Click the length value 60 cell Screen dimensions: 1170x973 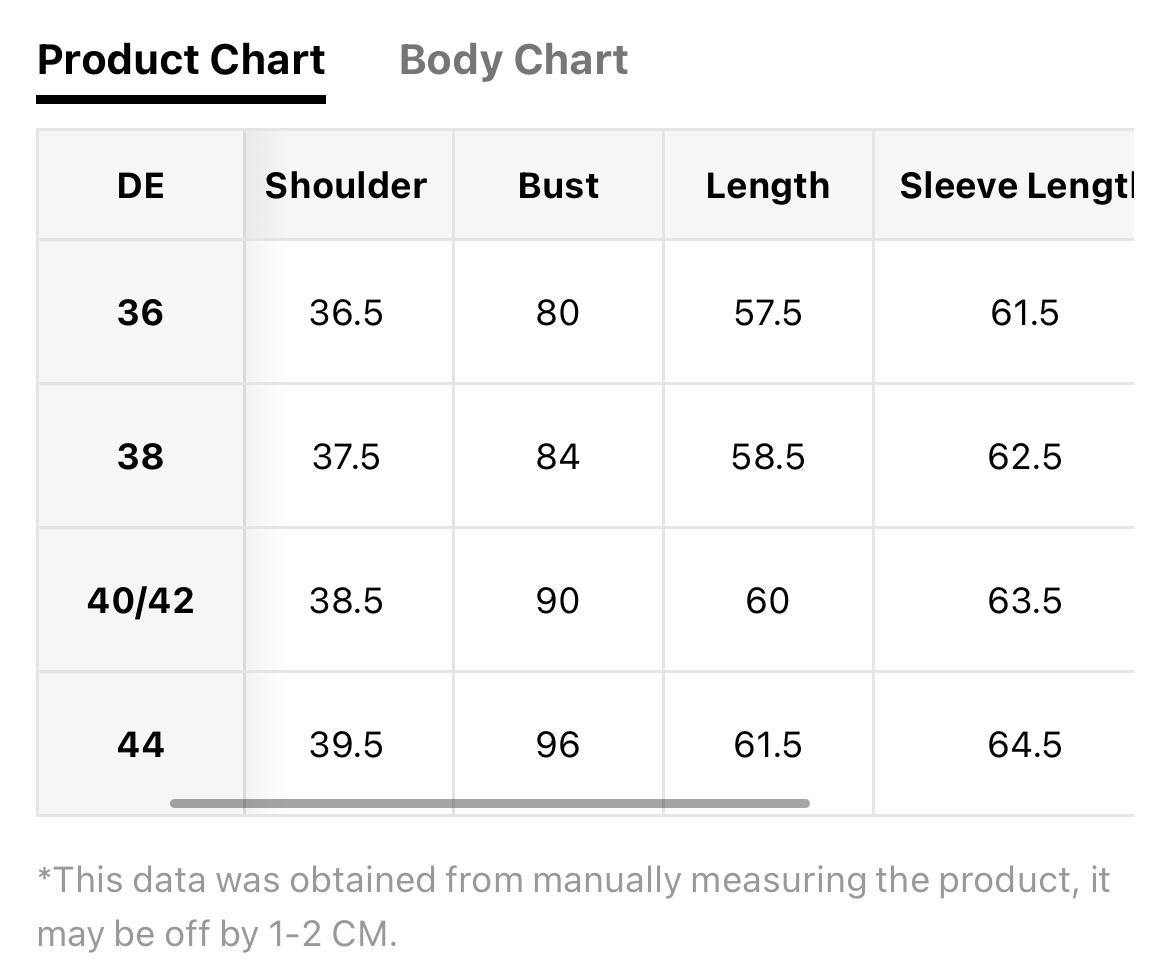click(768, 600)
